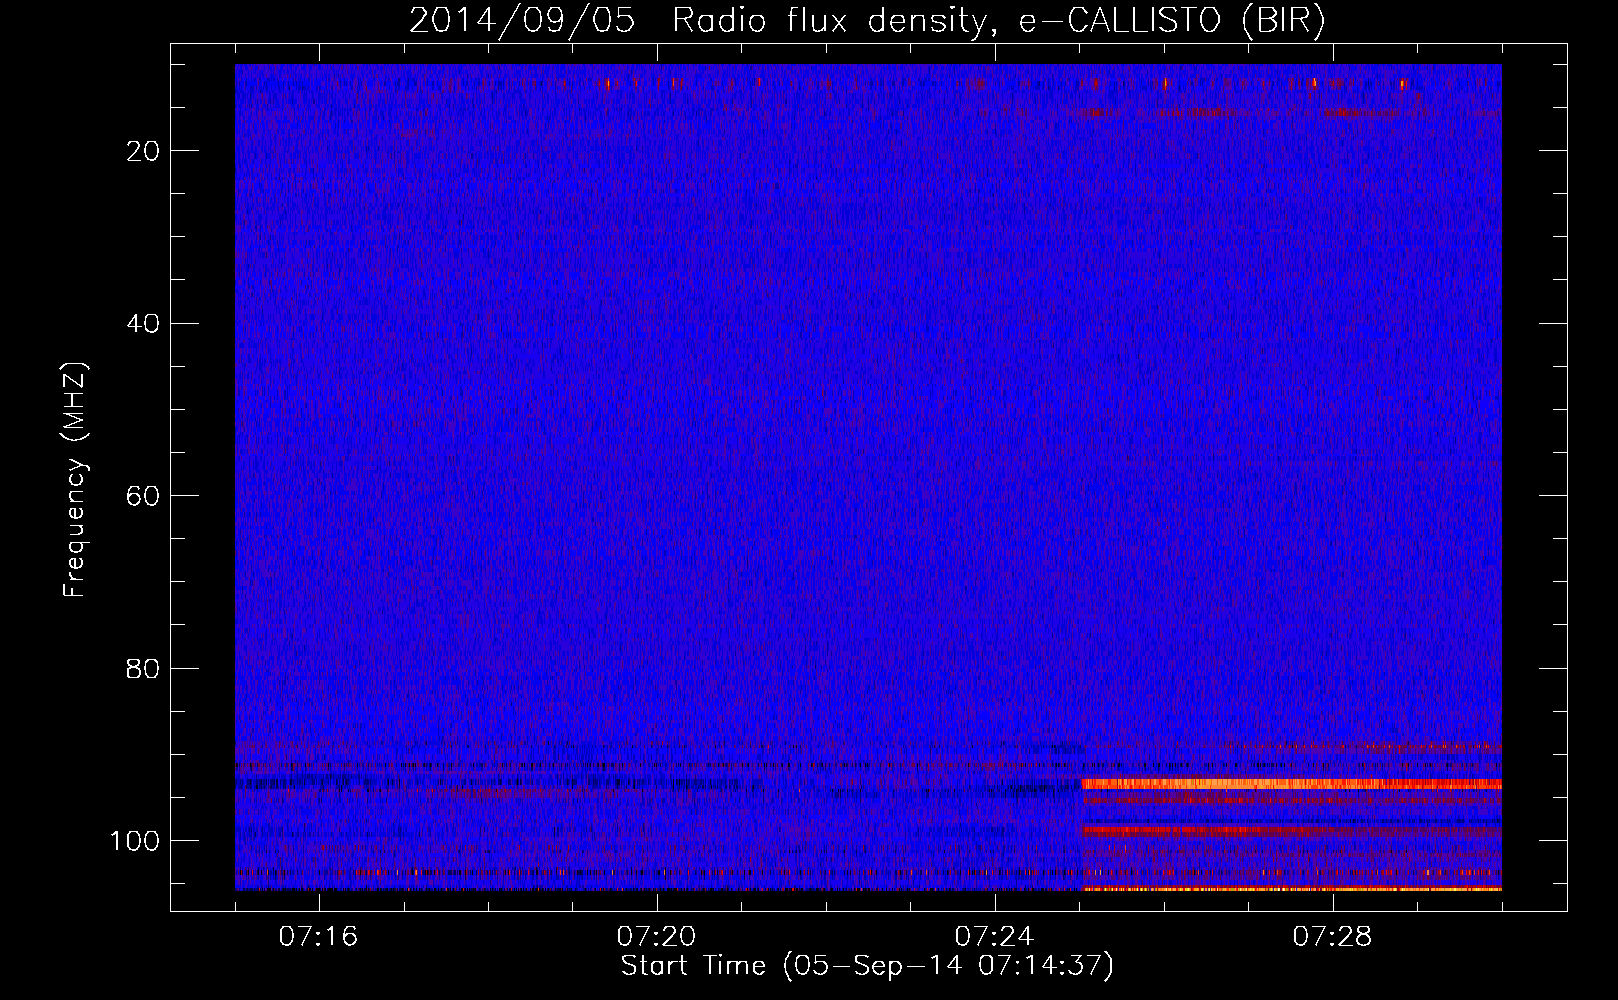Click the 40 MHz frequency tick label

click(x=144, y=324)
